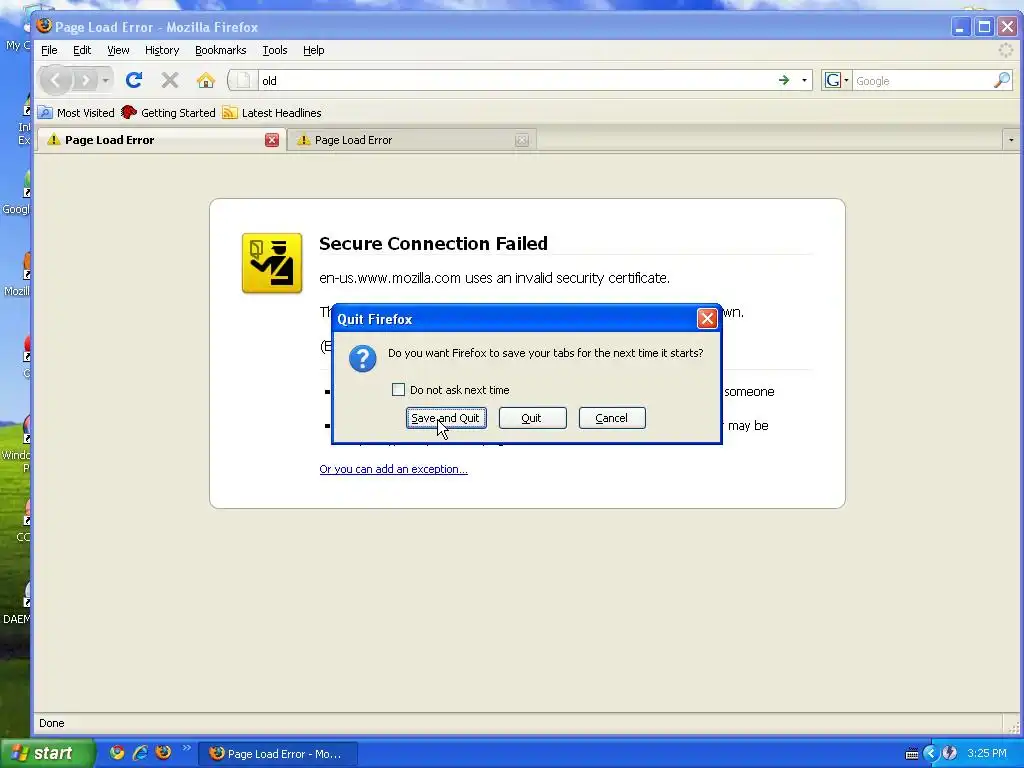The image size is (1024, 768).
Task: Click the Page Load Error taskbar button
Action: (279, 754)
